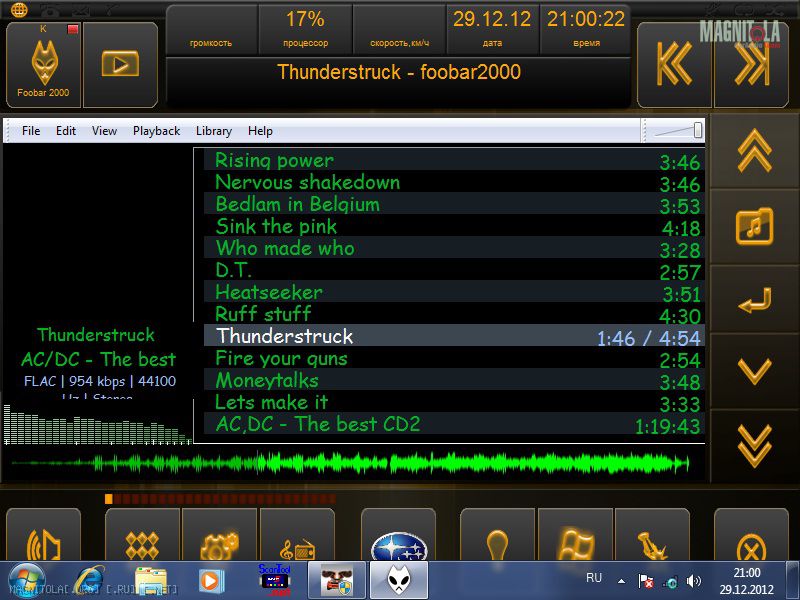Click the скорость, км/ч speed panel
The height and width of the screenshot is (600, 800).
pyautogui.click(x=399, y=30)
